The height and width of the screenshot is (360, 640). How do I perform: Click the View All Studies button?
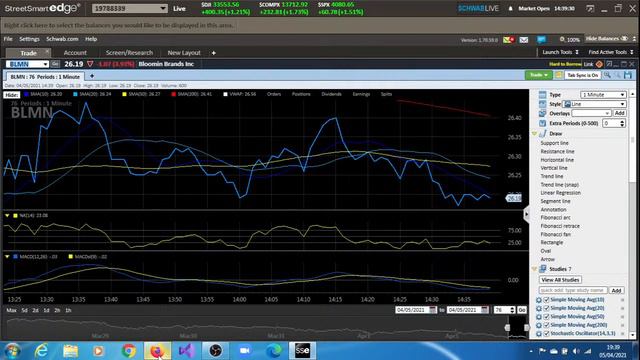coord(560,280)
